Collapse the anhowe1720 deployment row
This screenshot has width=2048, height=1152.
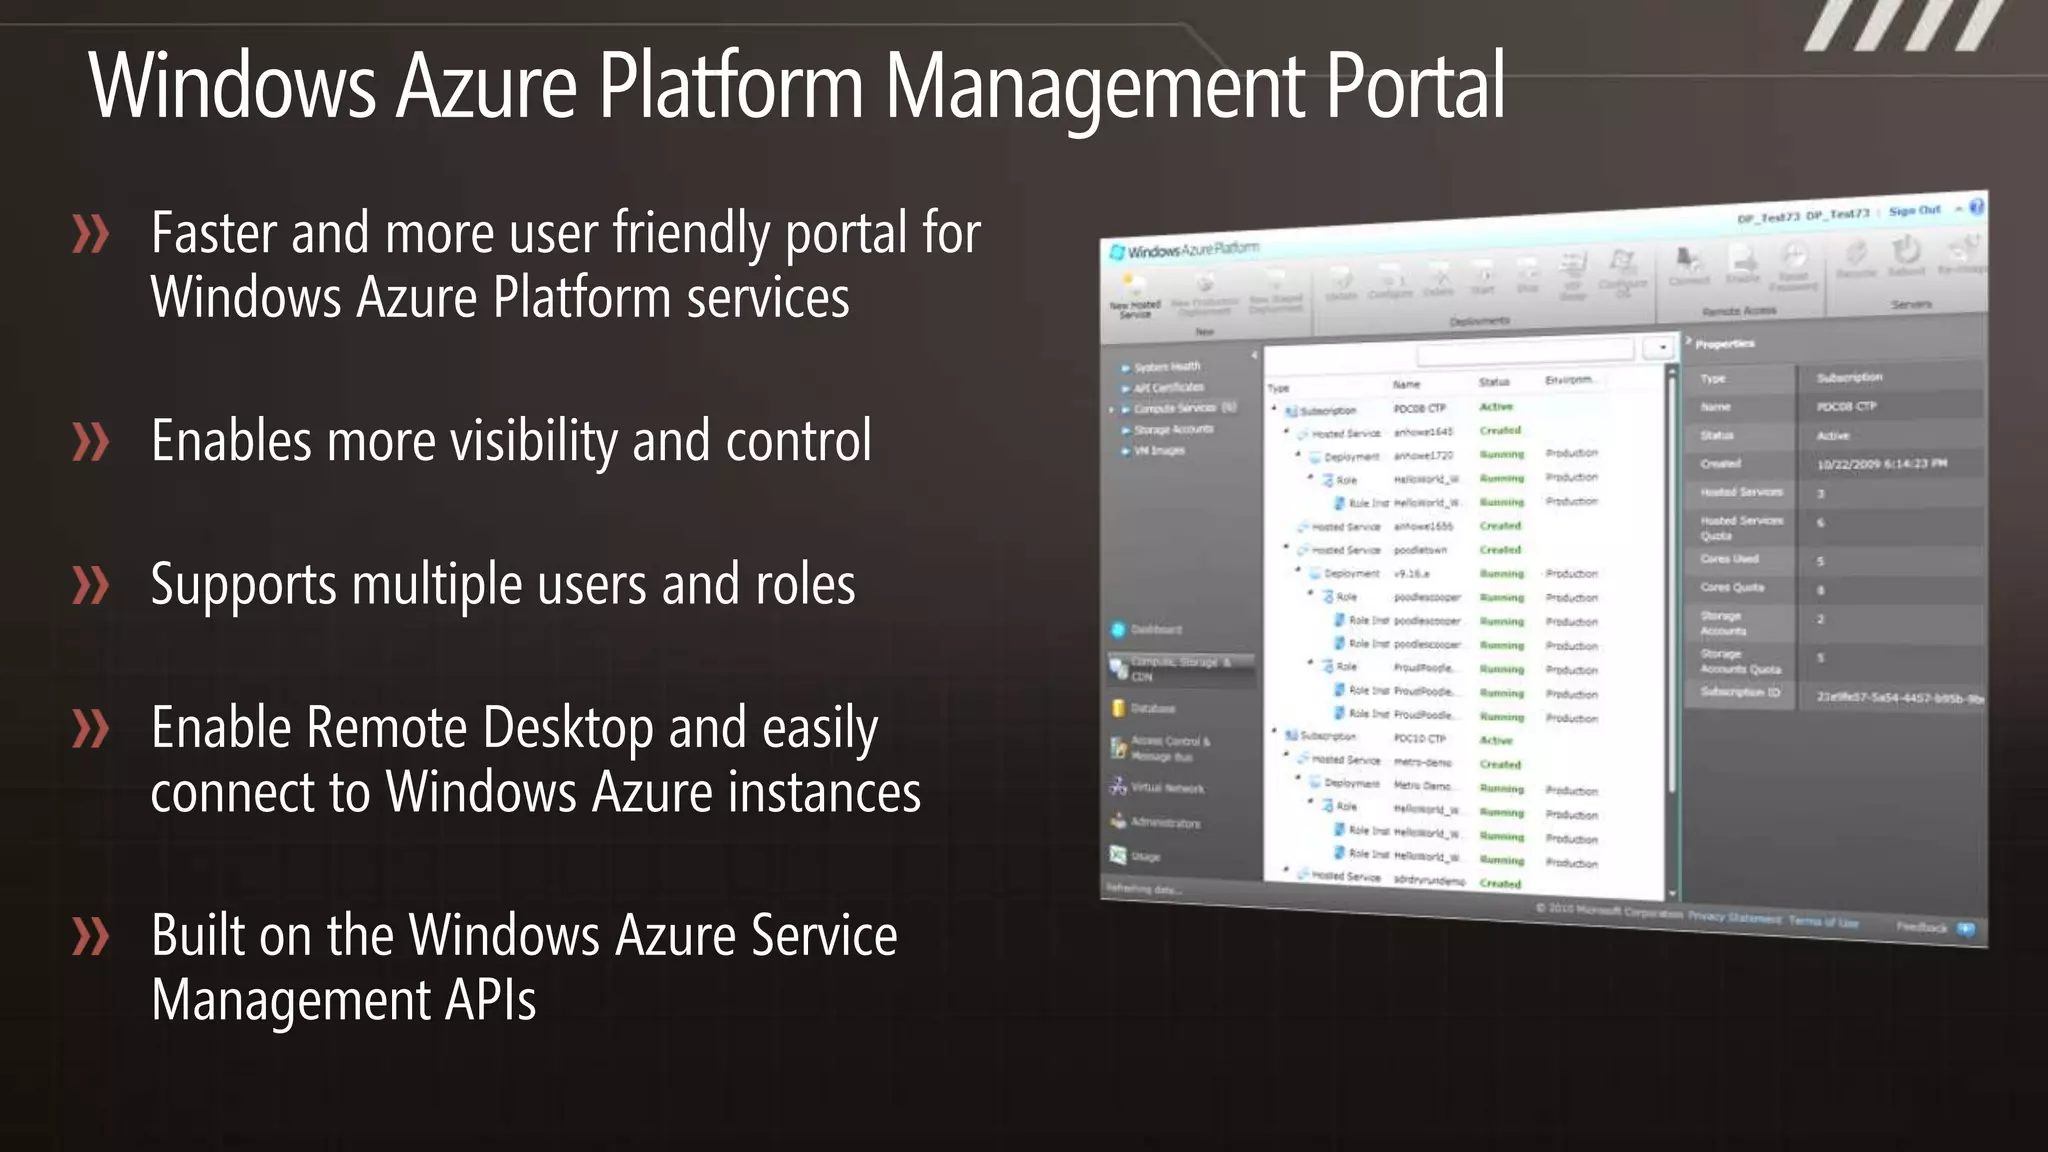click(x=1299, y=455)
